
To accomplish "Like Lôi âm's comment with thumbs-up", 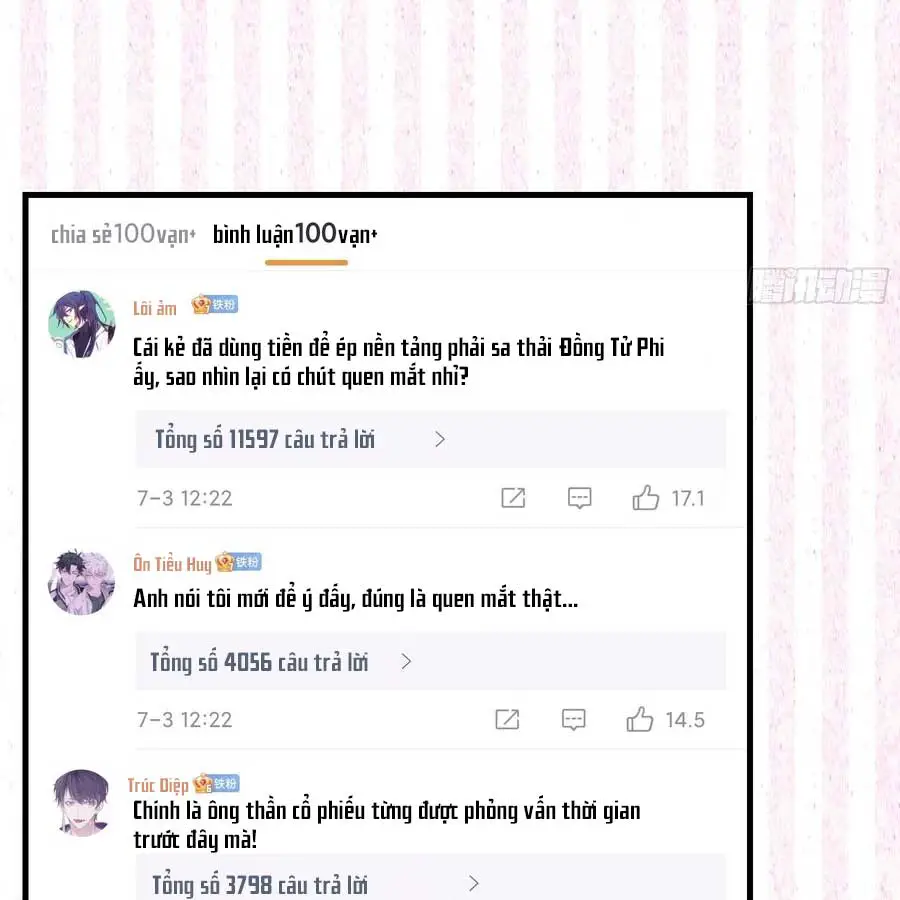I will (x=646, y=497).
